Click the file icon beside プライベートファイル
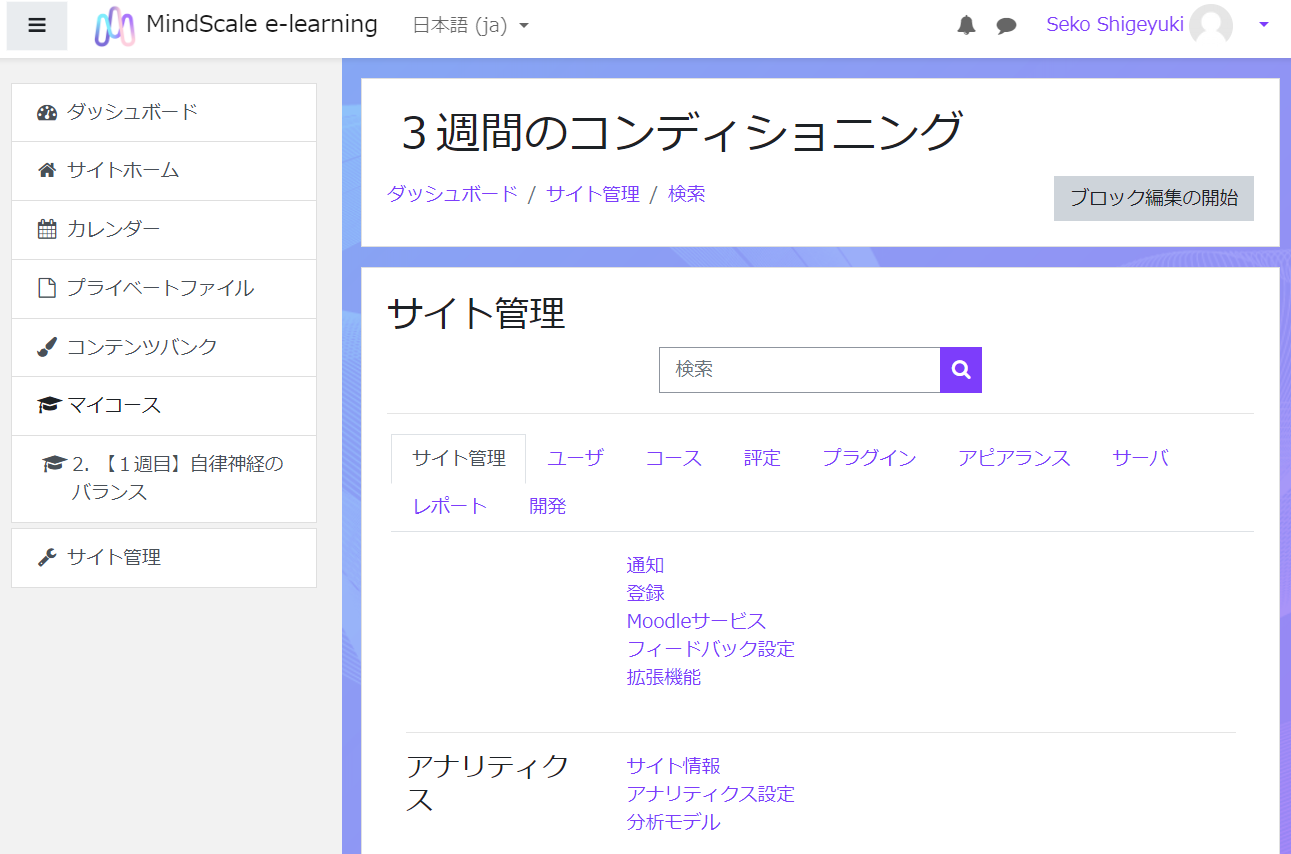Viewport: 1291px width, 854px height. click(x=47, y=288)
